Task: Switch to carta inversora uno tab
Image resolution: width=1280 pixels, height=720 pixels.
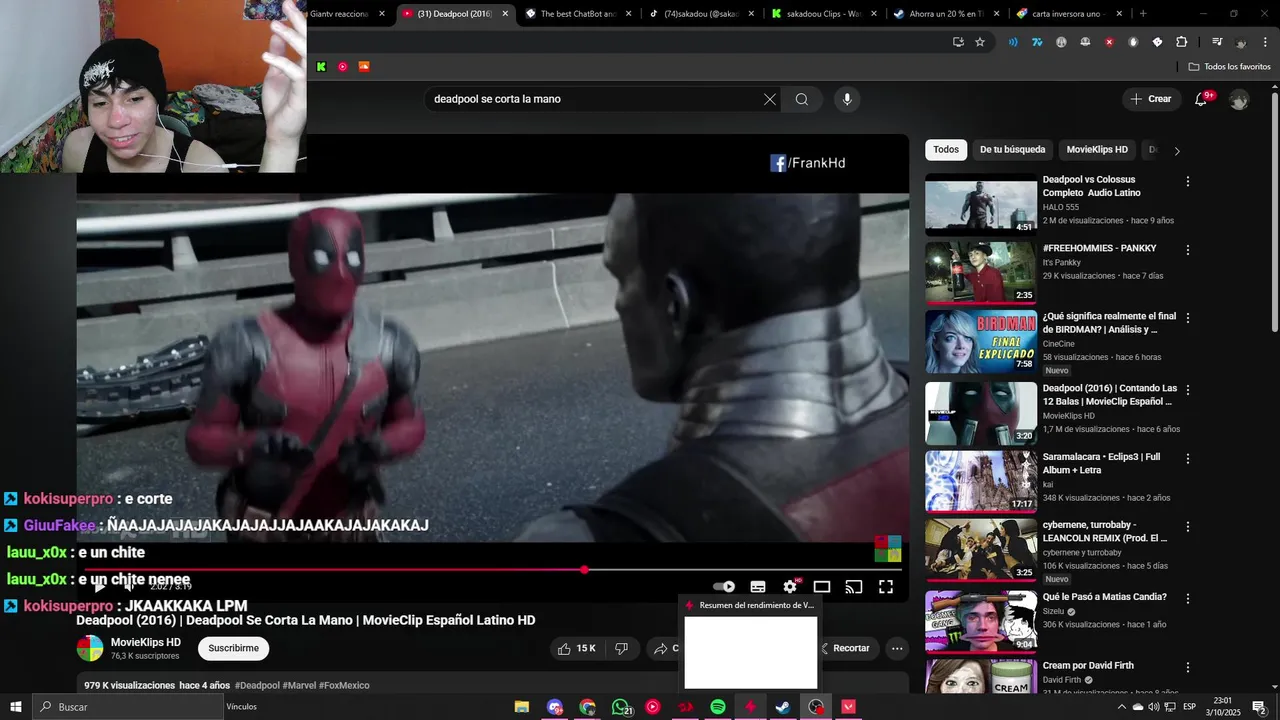Action: (1070, 14)
